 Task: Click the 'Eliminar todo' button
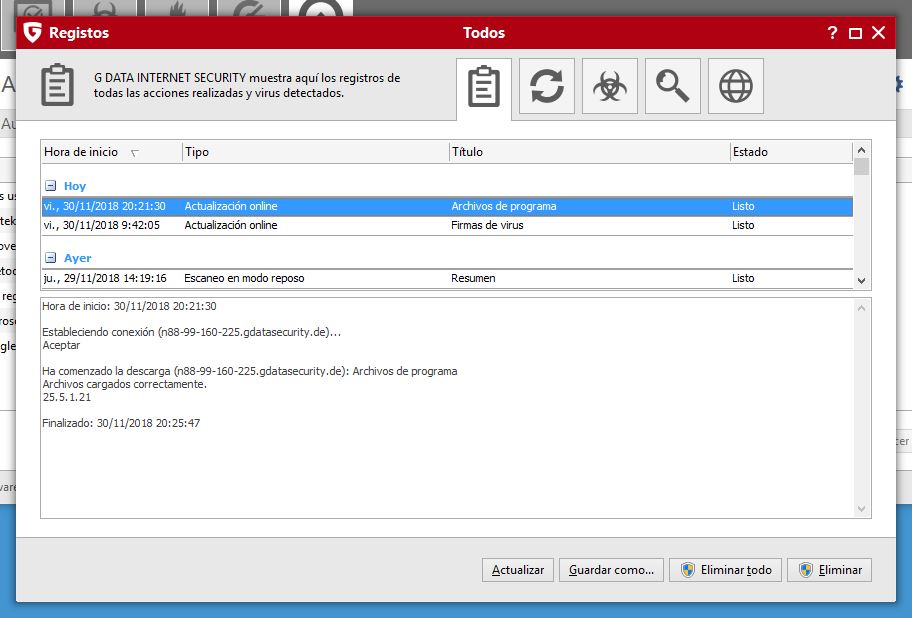point(725,570)
